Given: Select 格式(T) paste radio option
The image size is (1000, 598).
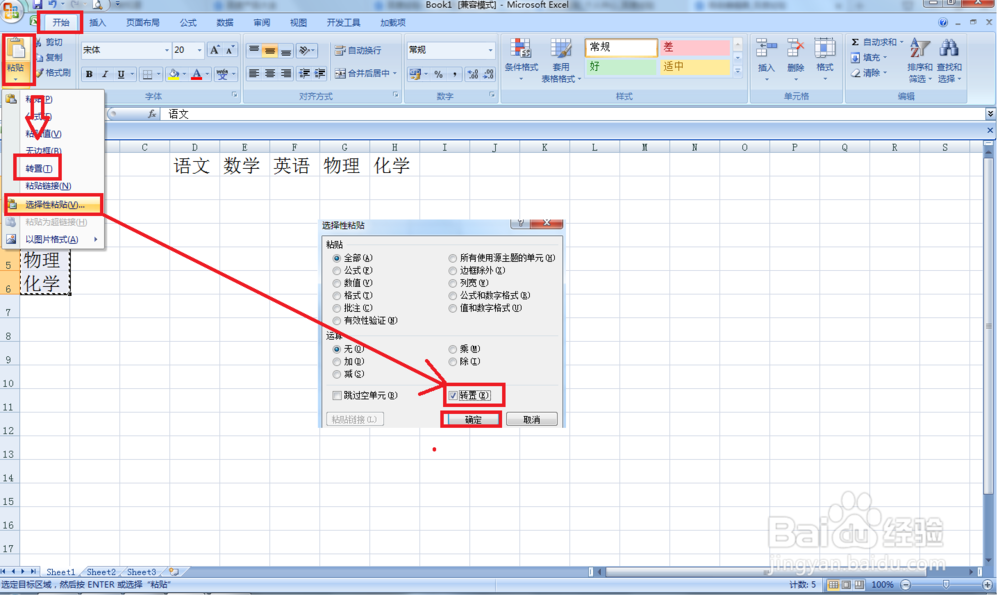Looking at the screenshot, I should [337, 296].
